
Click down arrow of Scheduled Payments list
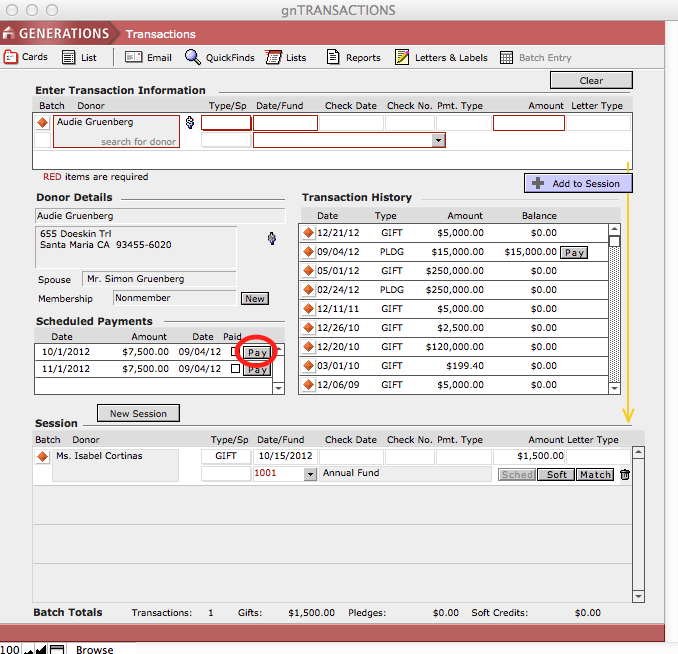[279, 388]
